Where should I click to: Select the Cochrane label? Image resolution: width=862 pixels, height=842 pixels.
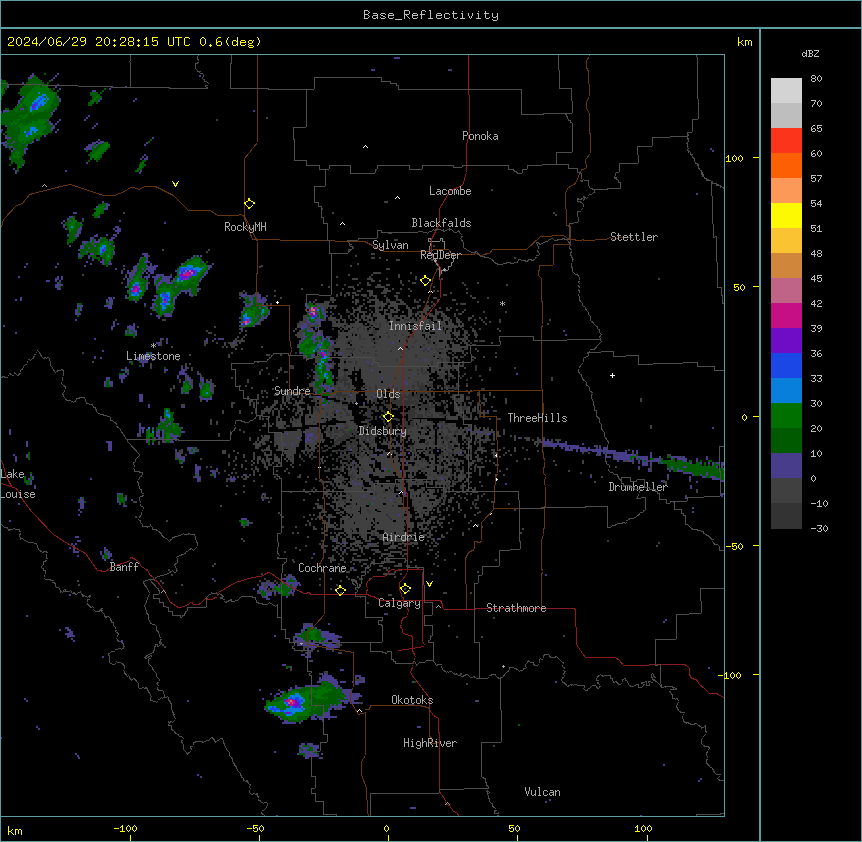point(322,568)
